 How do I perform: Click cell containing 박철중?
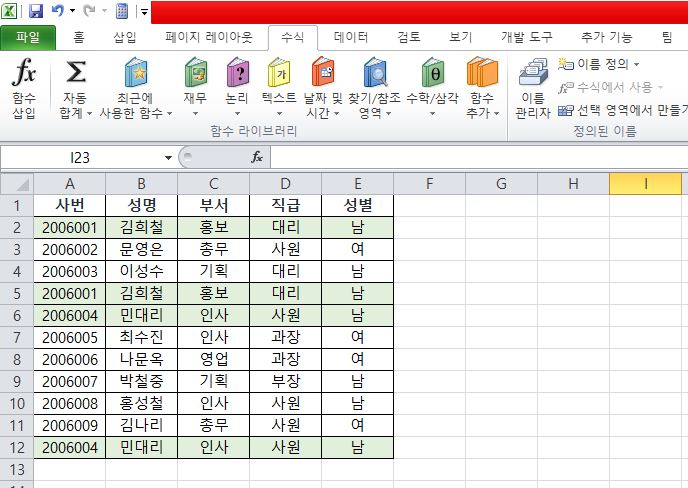click(141, 381)
